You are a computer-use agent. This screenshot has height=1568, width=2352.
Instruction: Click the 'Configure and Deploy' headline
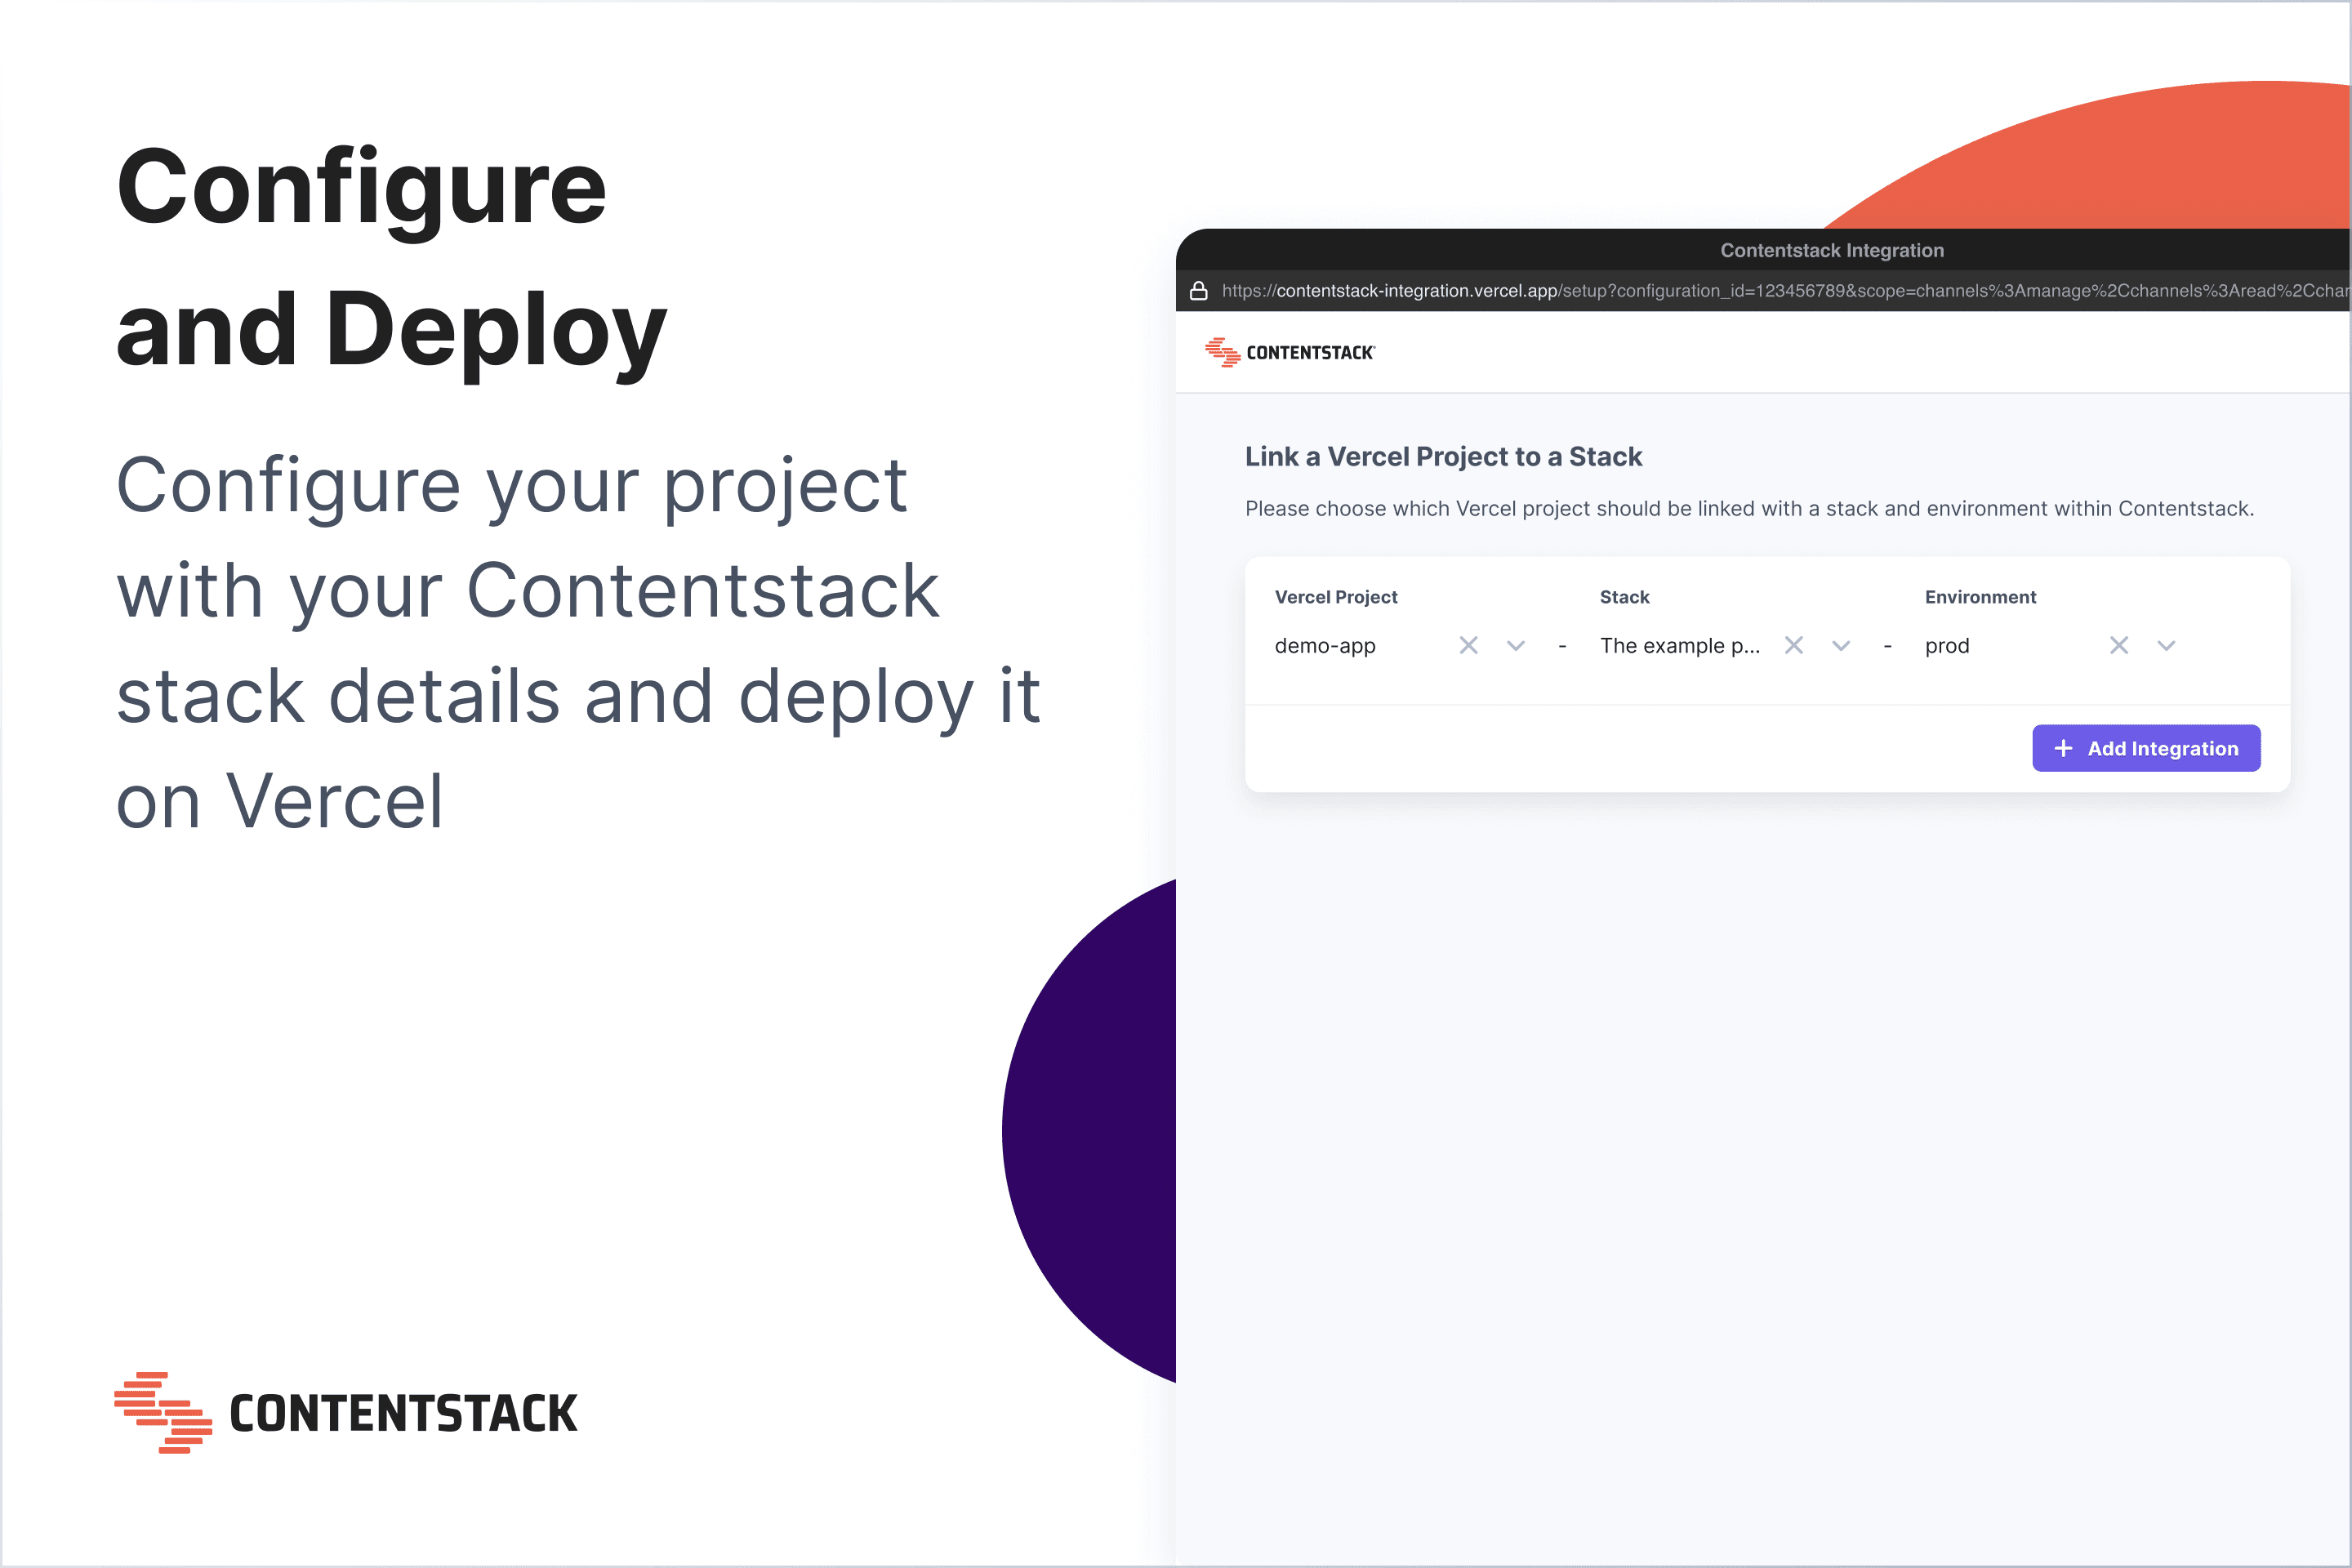pyautogui.click(x=390, y=258)
